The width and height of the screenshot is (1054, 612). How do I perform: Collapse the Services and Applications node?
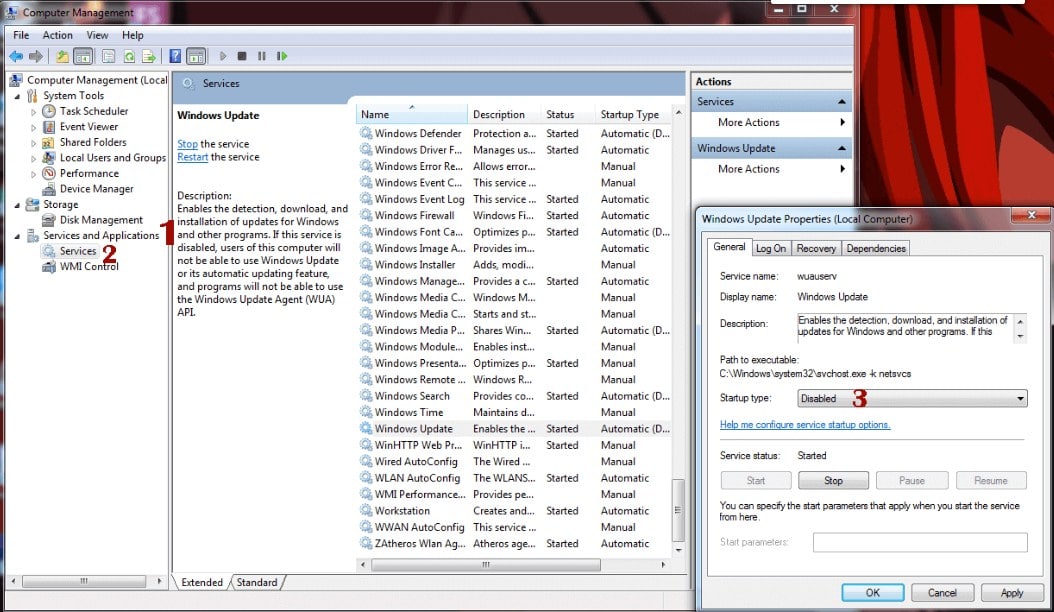(x=17, y=236)
